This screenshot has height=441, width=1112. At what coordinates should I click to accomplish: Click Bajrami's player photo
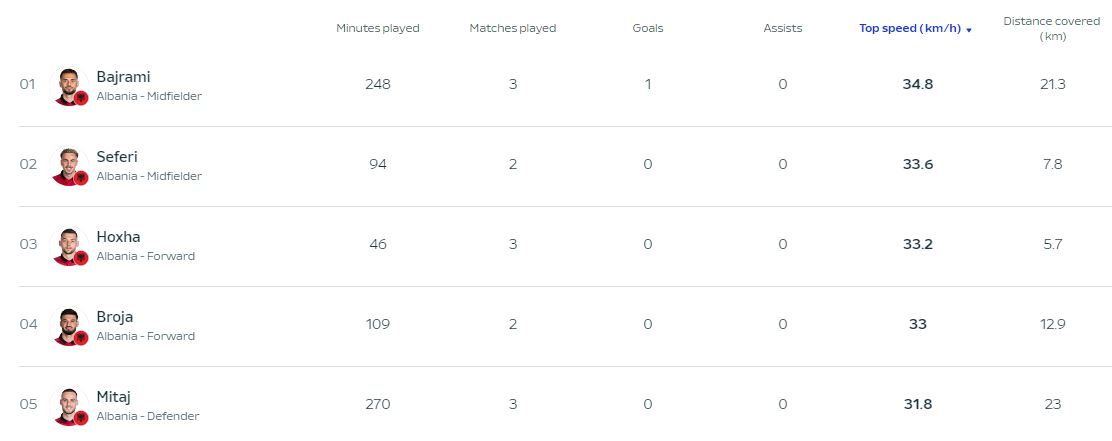click(67, 86)
